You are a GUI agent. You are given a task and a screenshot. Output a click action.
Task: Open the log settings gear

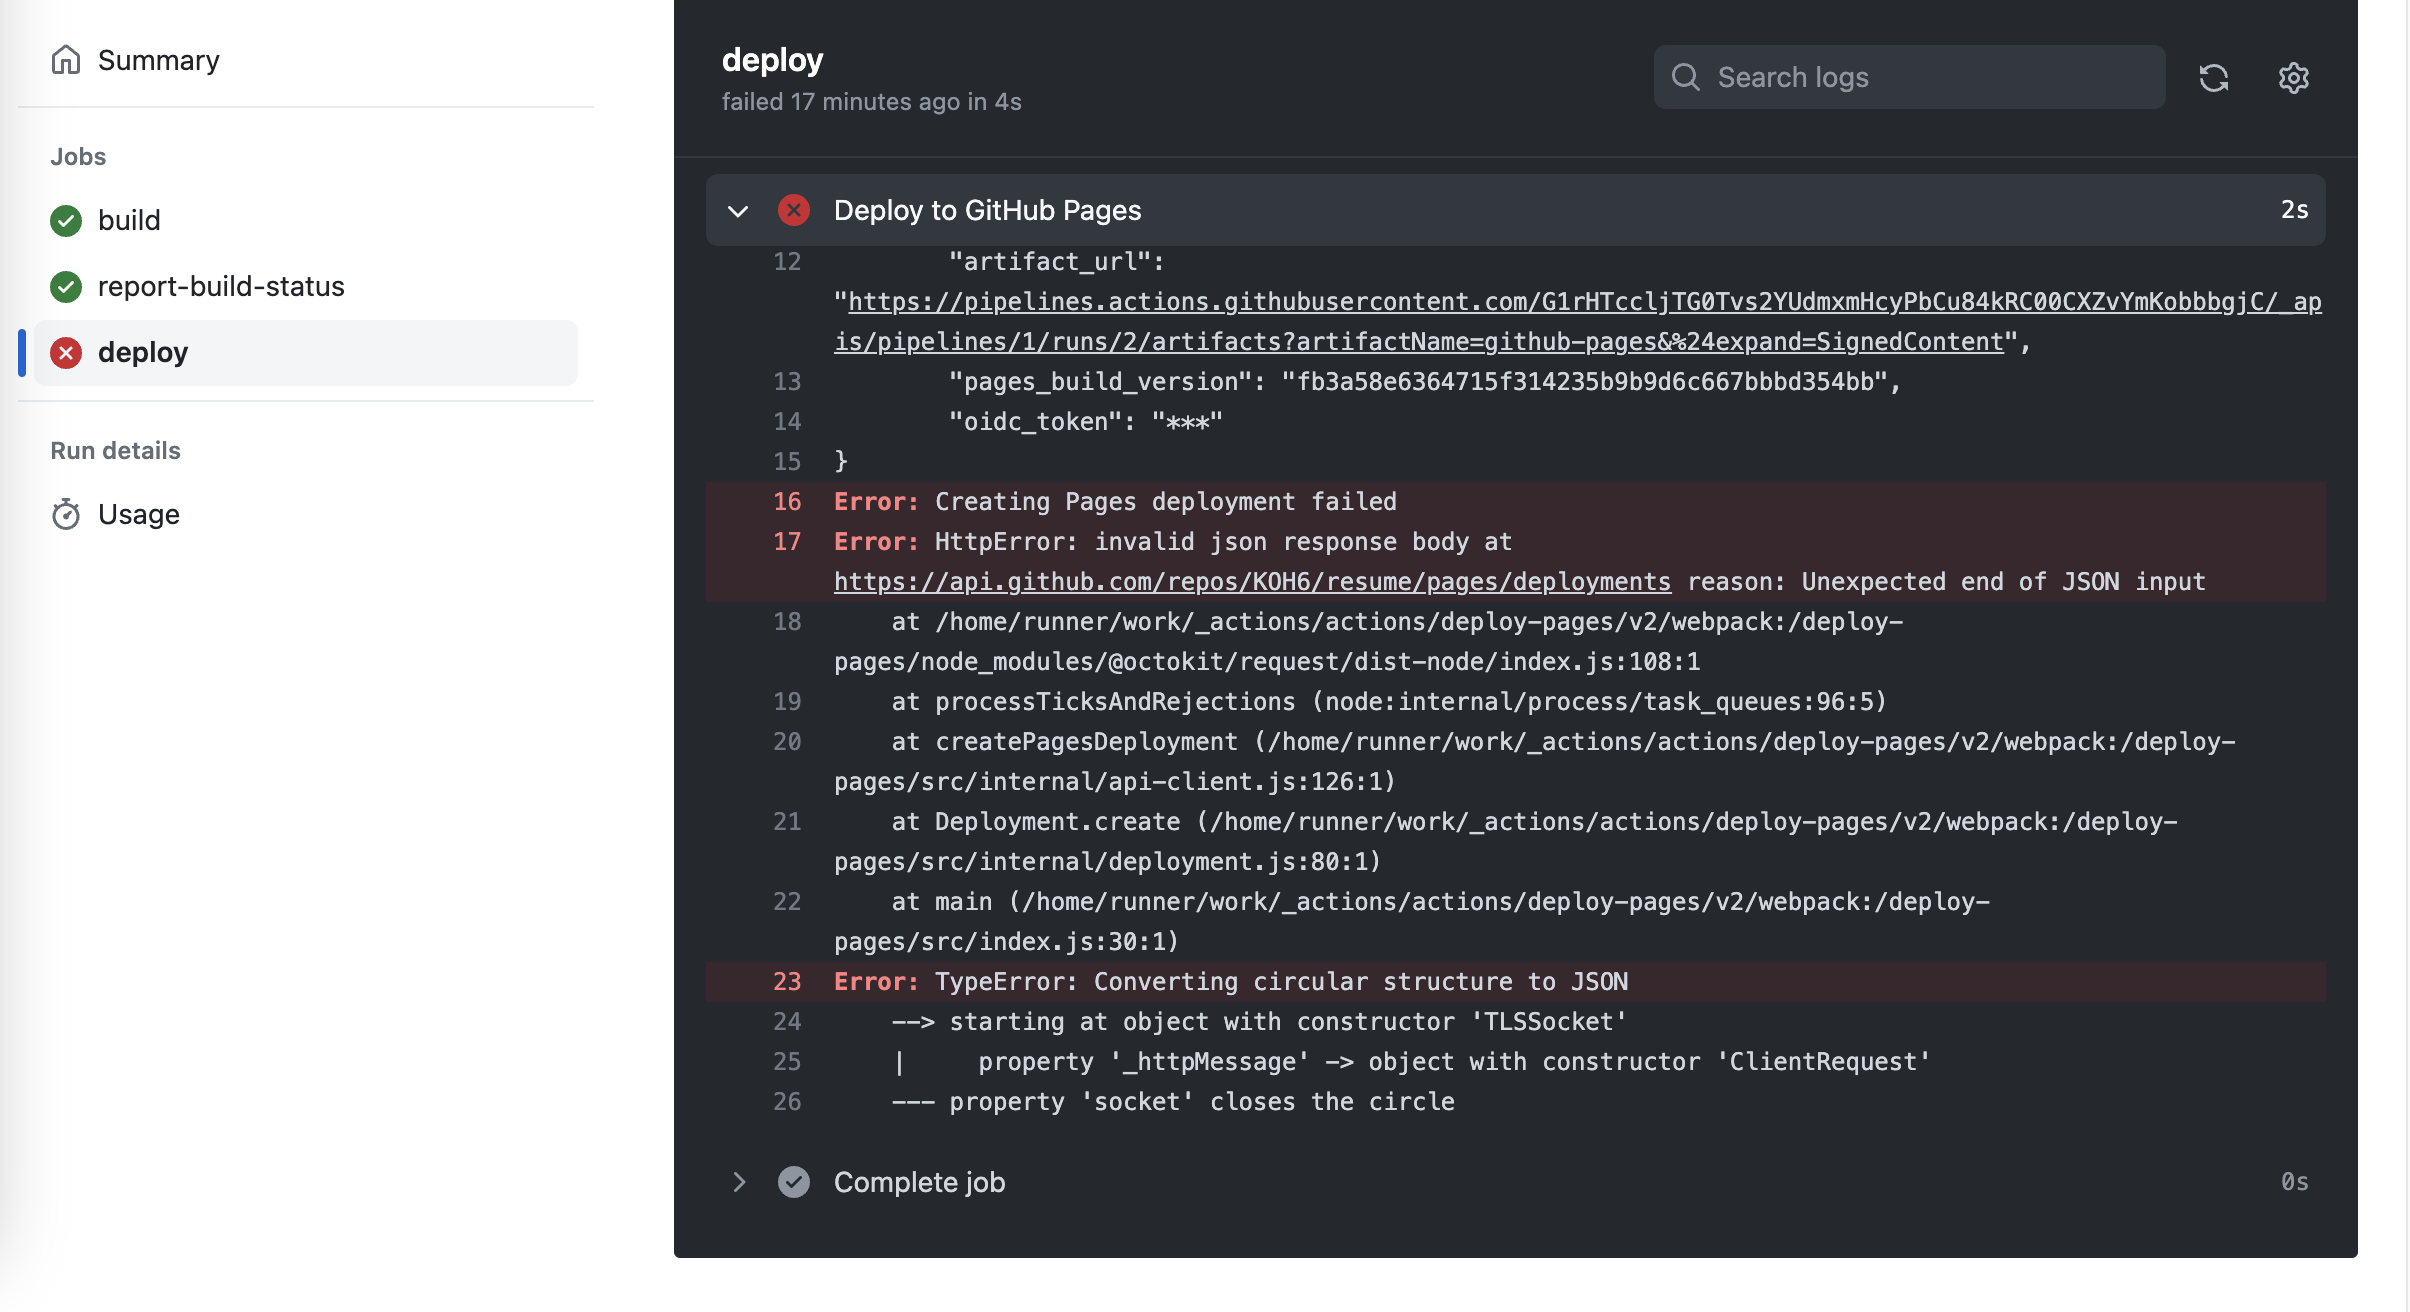2293,77
